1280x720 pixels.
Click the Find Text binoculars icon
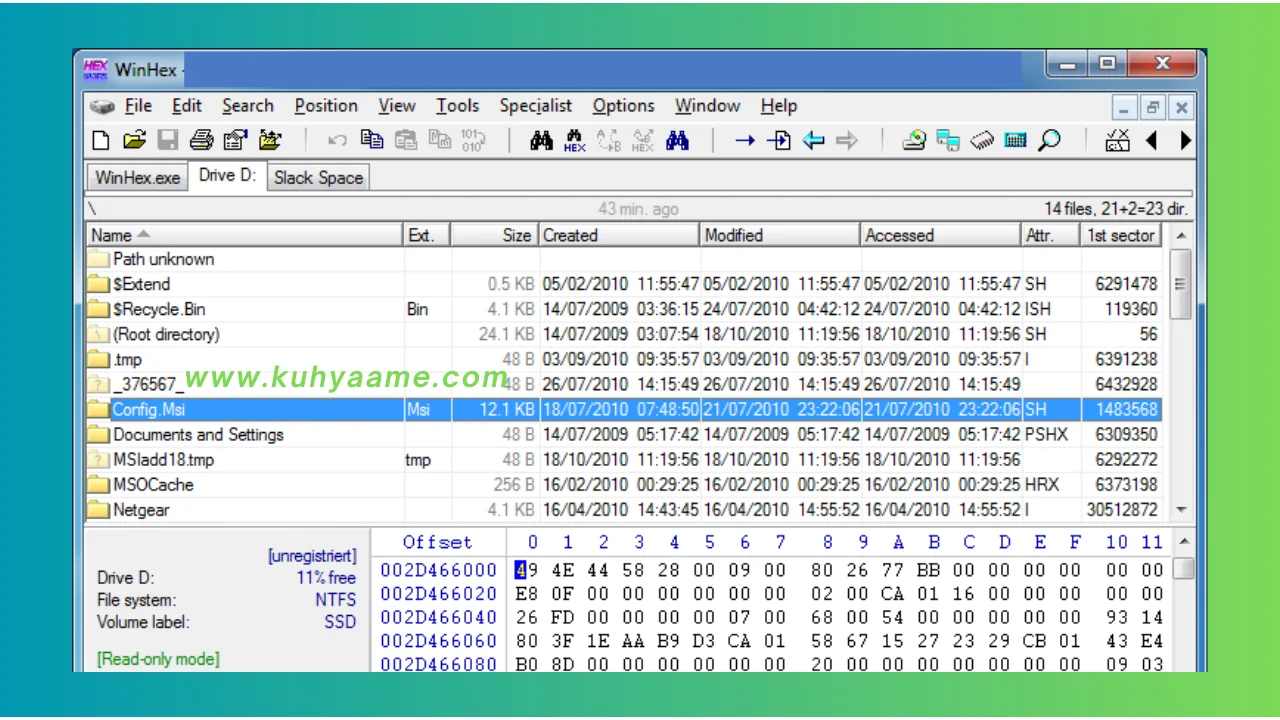(541, 141)
